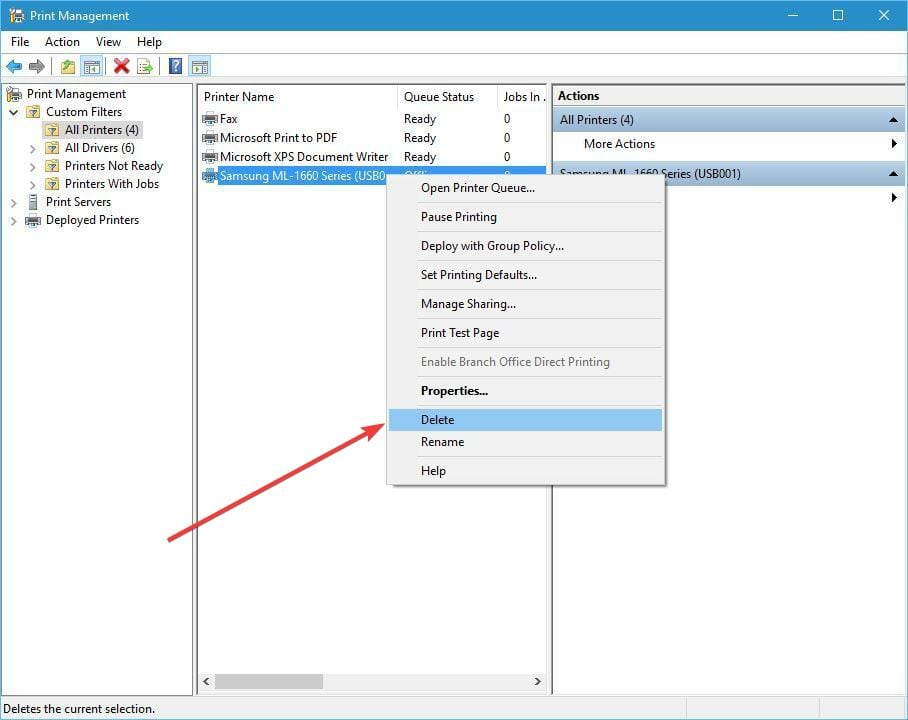Open Properties... from the context menu
Viewport: 908px width, 720px height.
click(525, 390)
